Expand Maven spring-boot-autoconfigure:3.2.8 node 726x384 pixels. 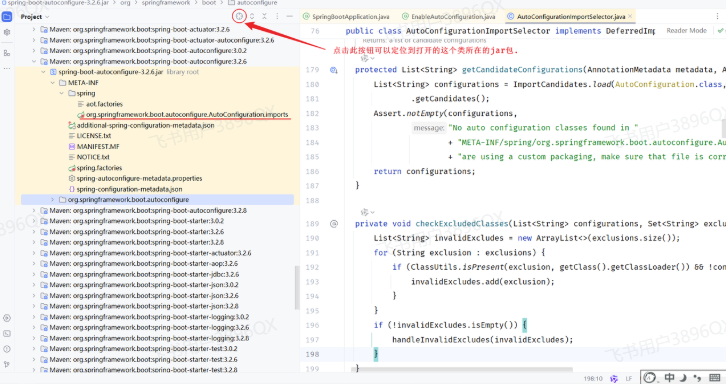(x=34, y=210)
